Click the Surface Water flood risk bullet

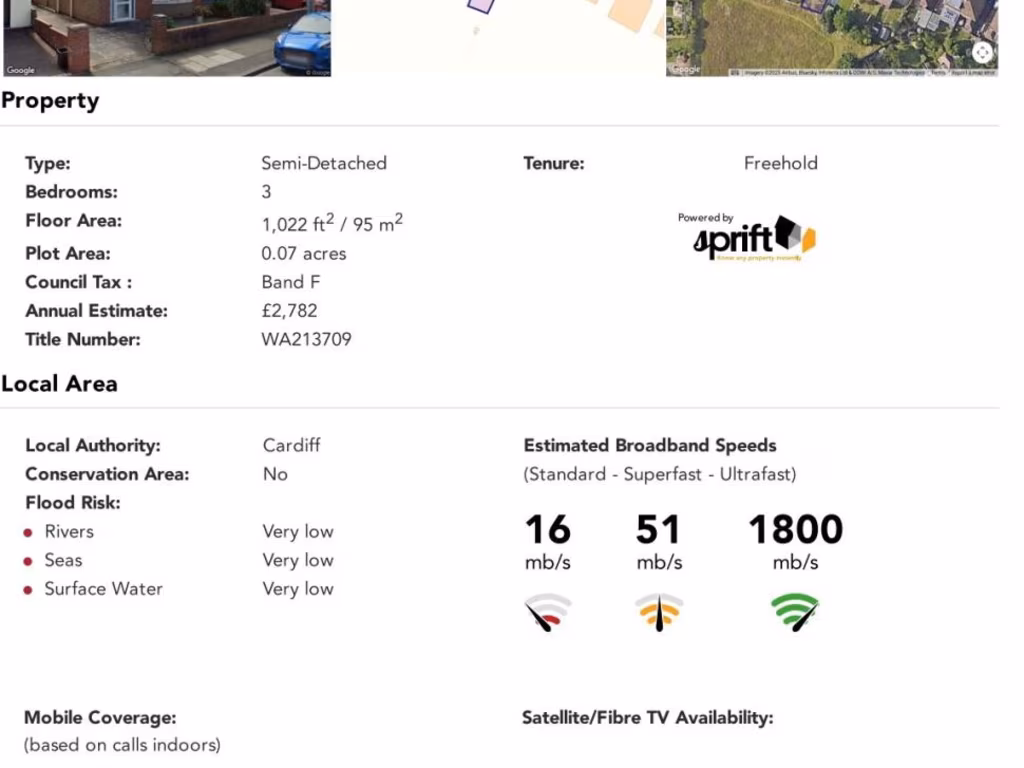tap(29, 590)
